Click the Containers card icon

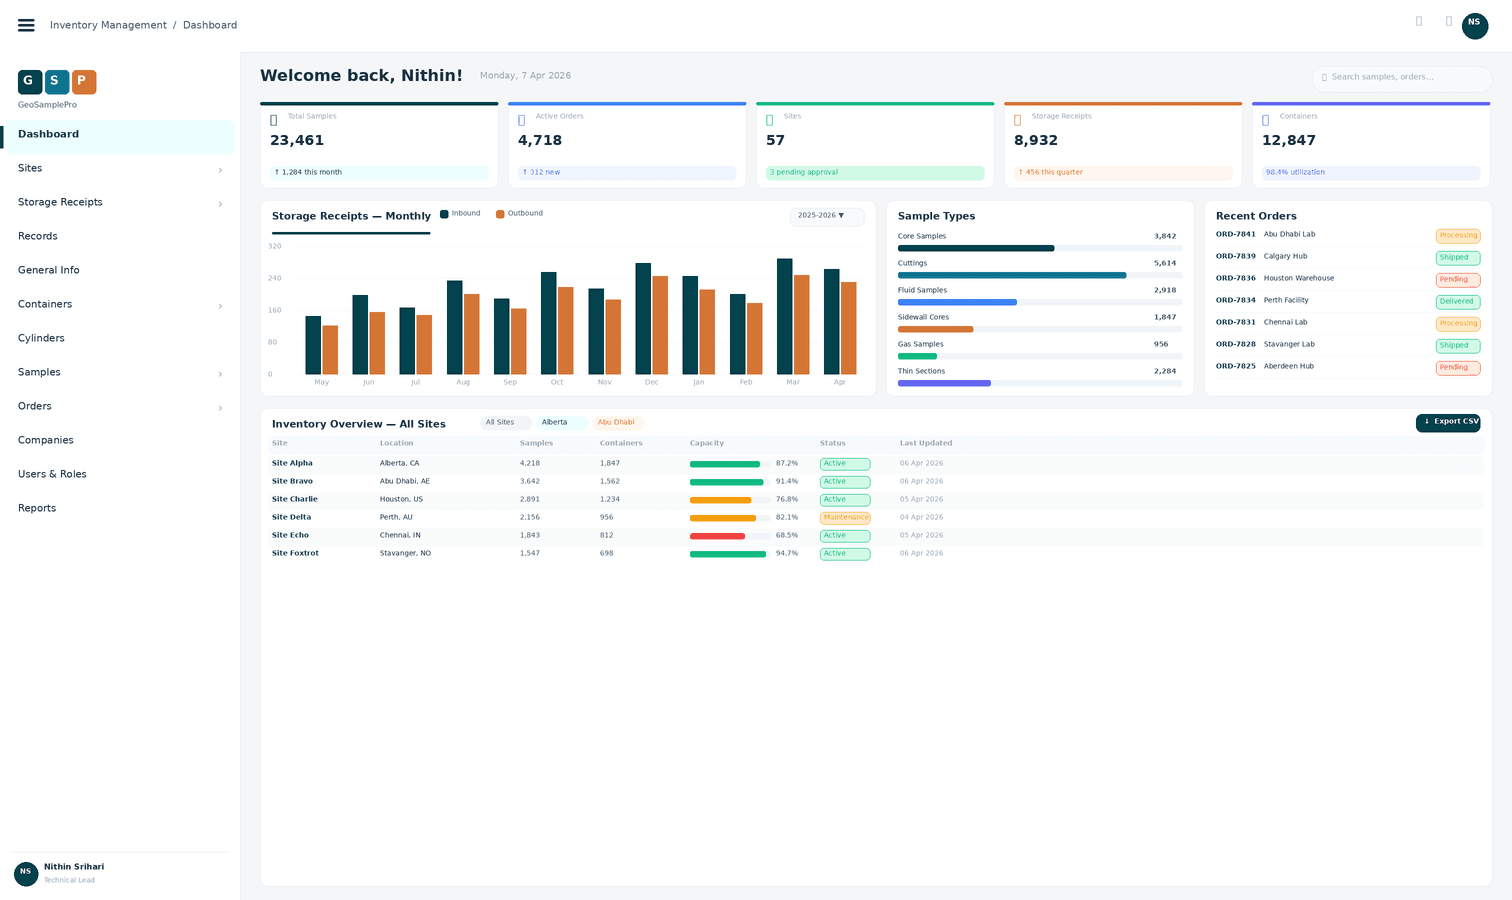click(1266, 120)
